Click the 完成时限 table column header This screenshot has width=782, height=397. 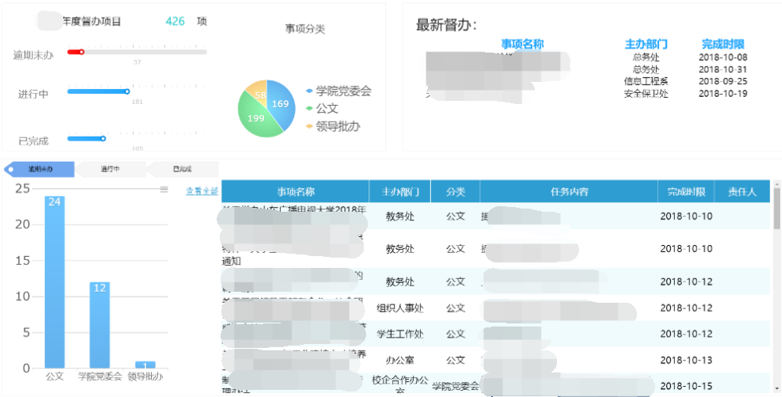pos(686,192)
